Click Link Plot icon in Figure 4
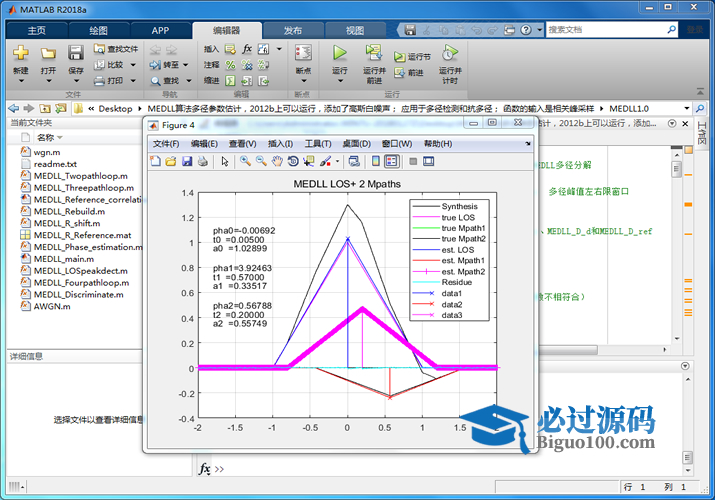715x500 pixels. tap(354, 161)
